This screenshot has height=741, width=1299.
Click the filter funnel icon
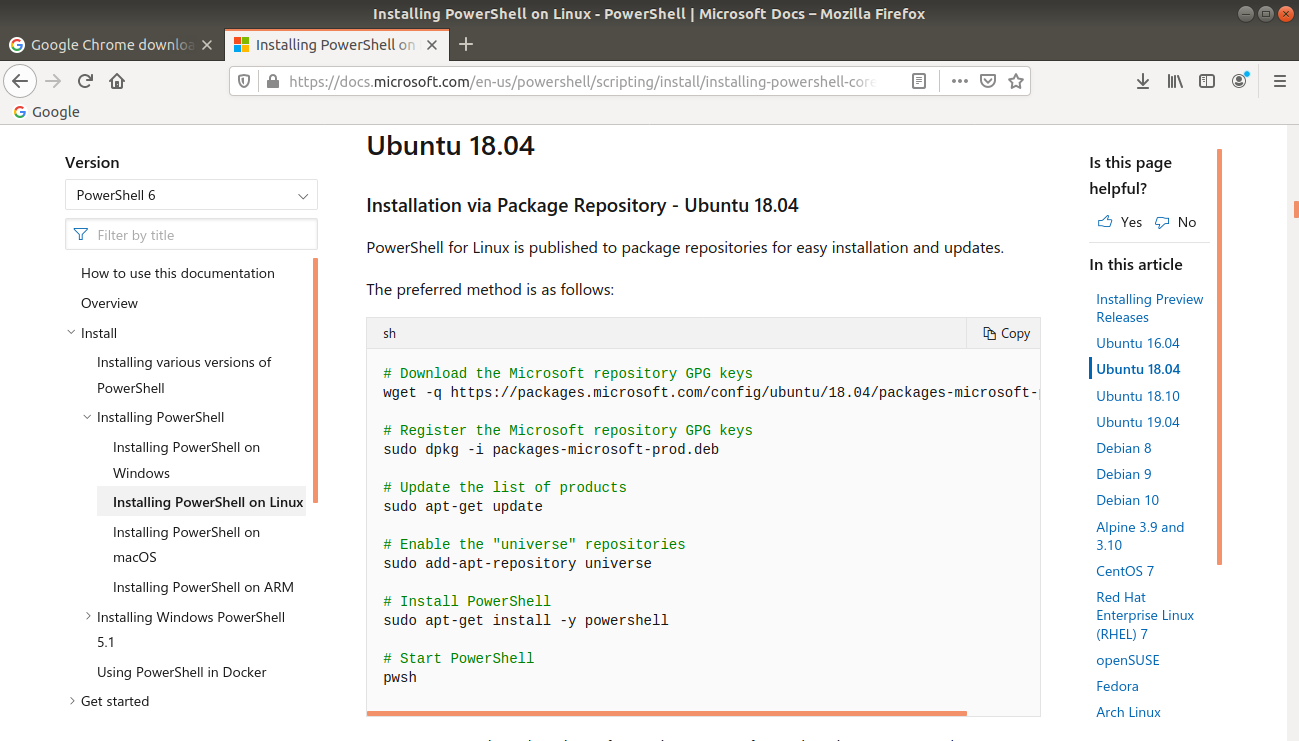[82, 235]
